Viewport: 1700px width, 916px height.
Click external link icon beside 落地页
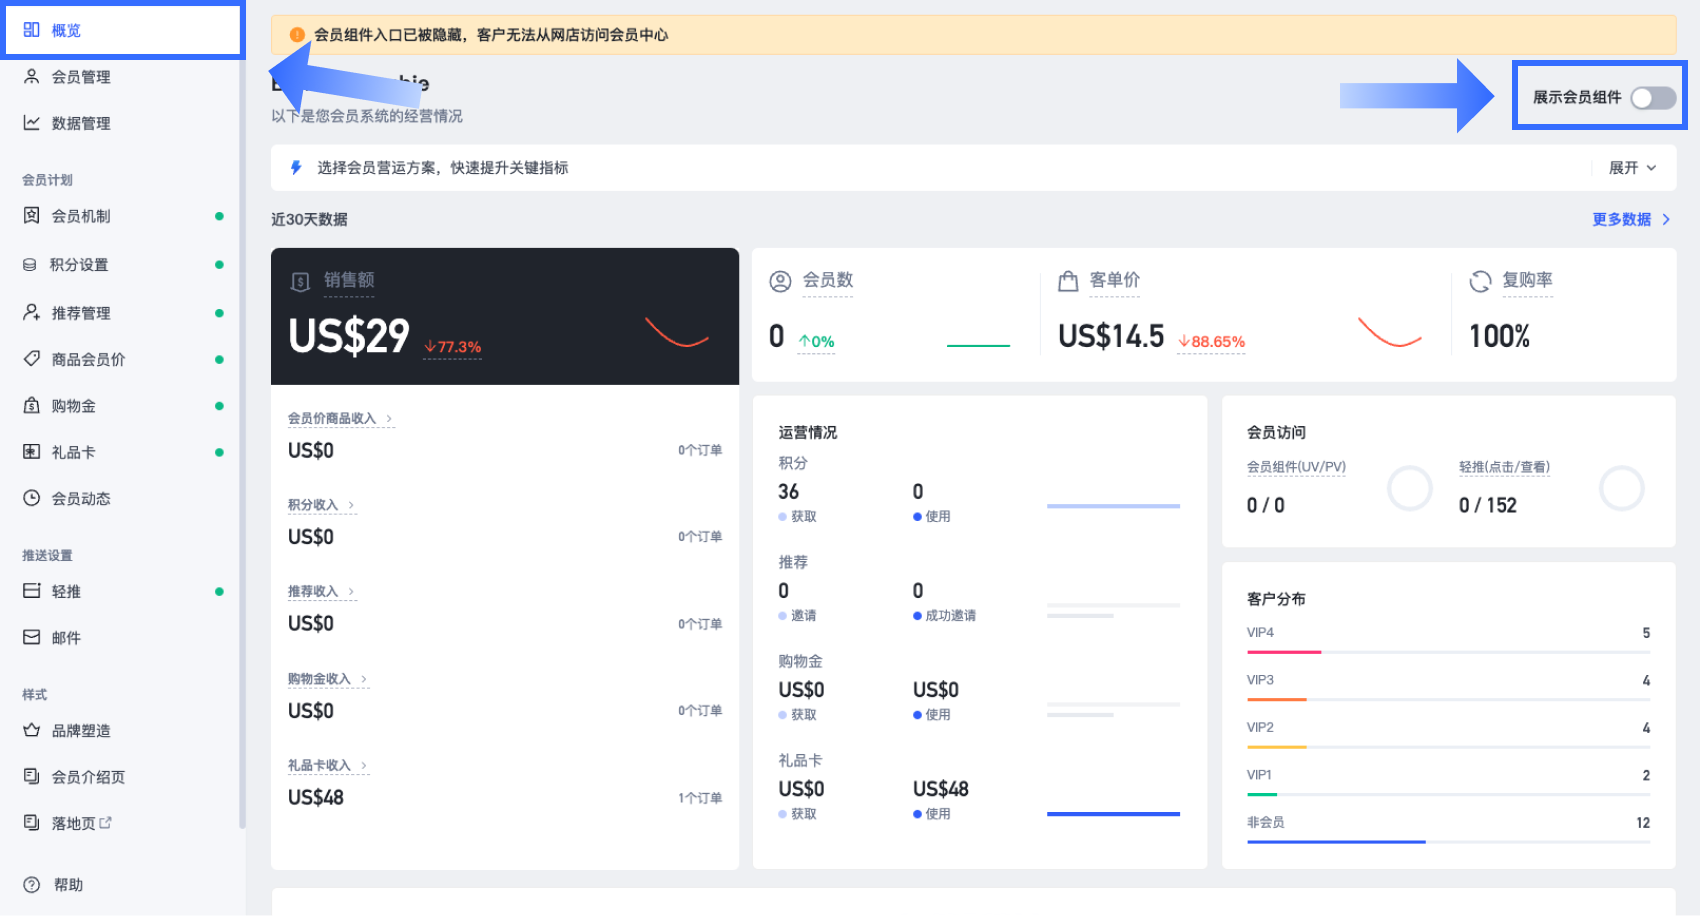pos(106,822)
